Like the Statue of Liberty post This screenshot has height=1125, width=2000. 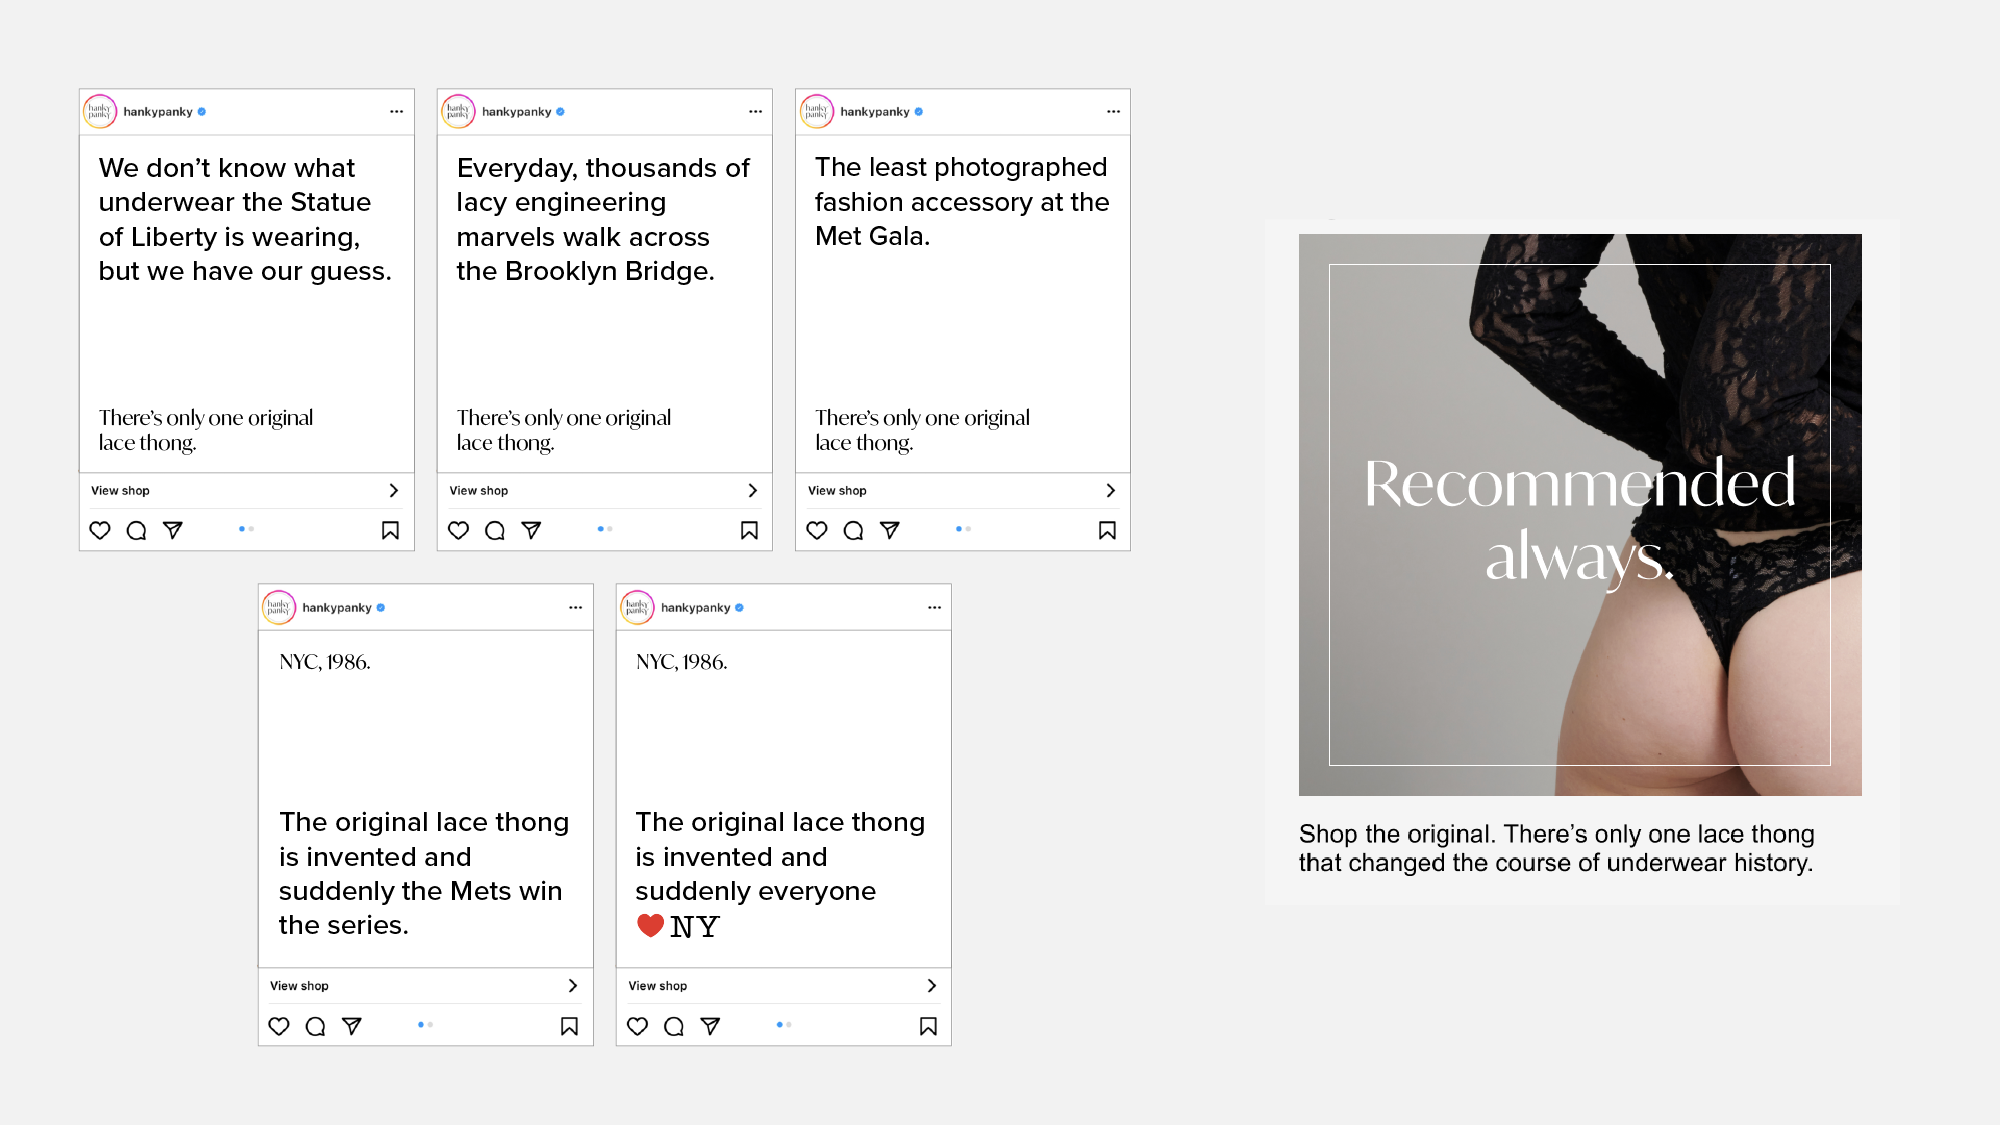point(100,530)
